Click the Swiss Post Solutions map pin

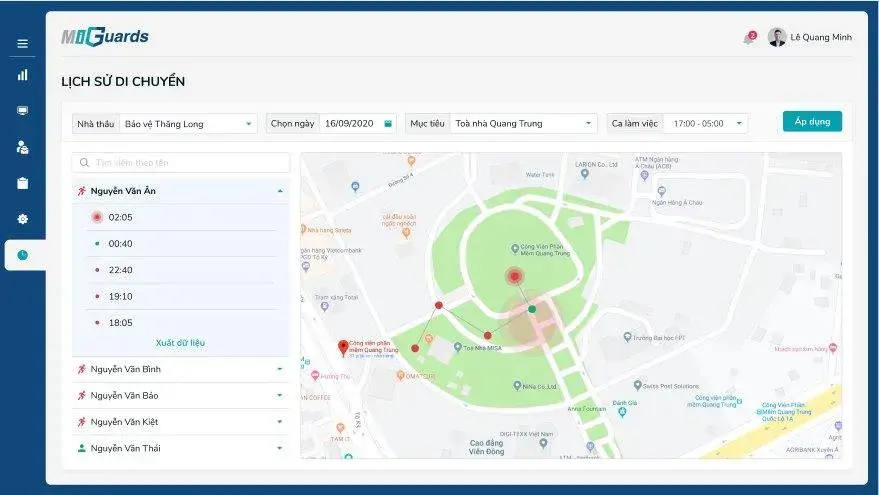click(637, 385)
